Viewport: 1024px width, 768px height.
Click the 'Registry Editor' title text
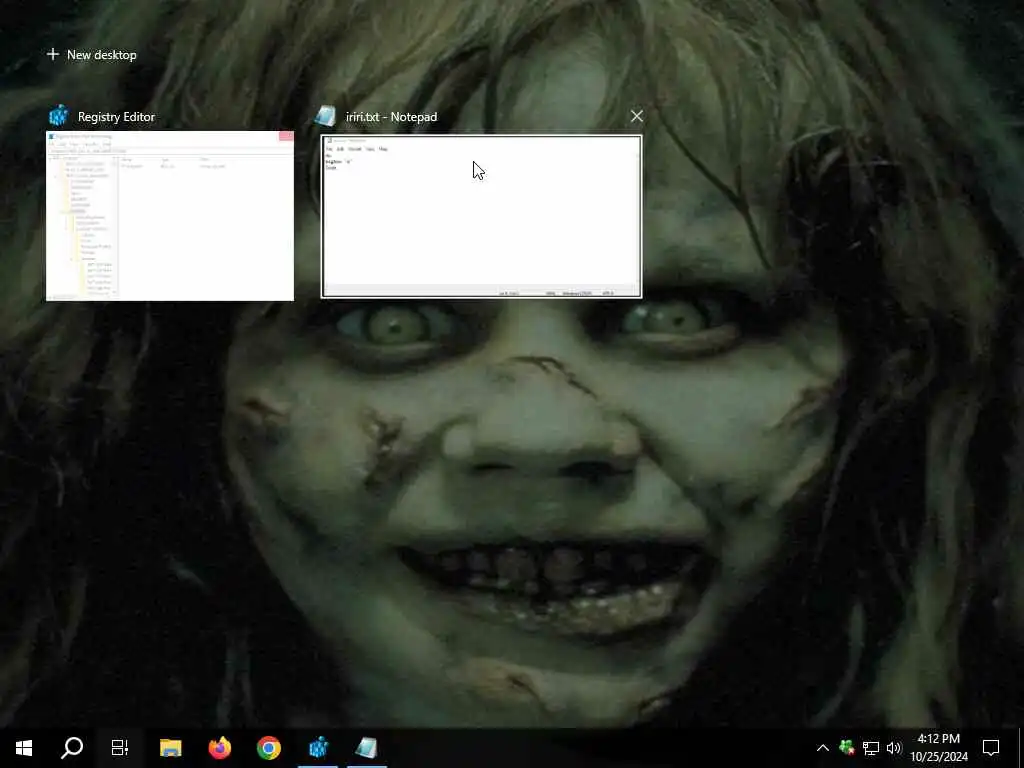tap(116, 117)
